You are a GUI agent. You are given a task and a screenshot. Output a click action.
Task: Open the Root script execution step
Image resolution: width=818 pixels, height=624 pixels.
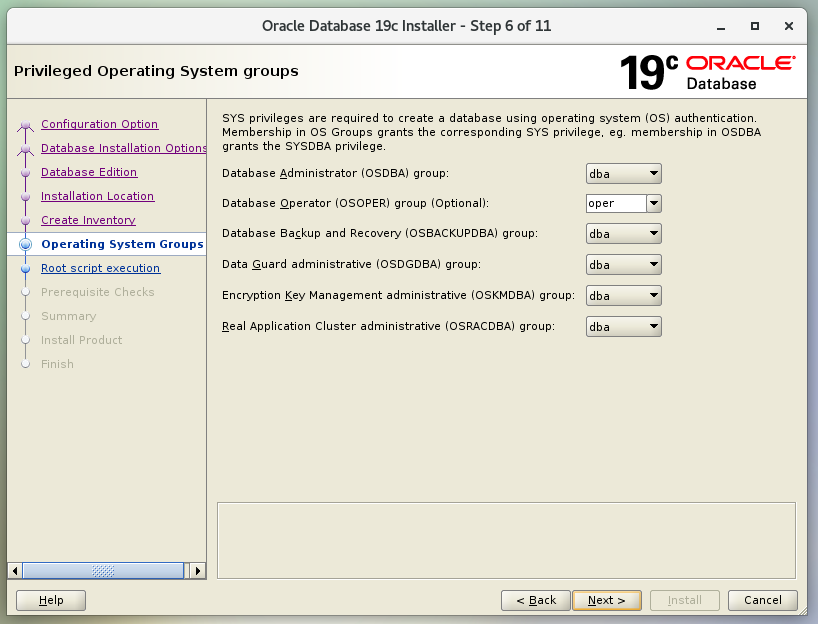(x=100, y=268)
